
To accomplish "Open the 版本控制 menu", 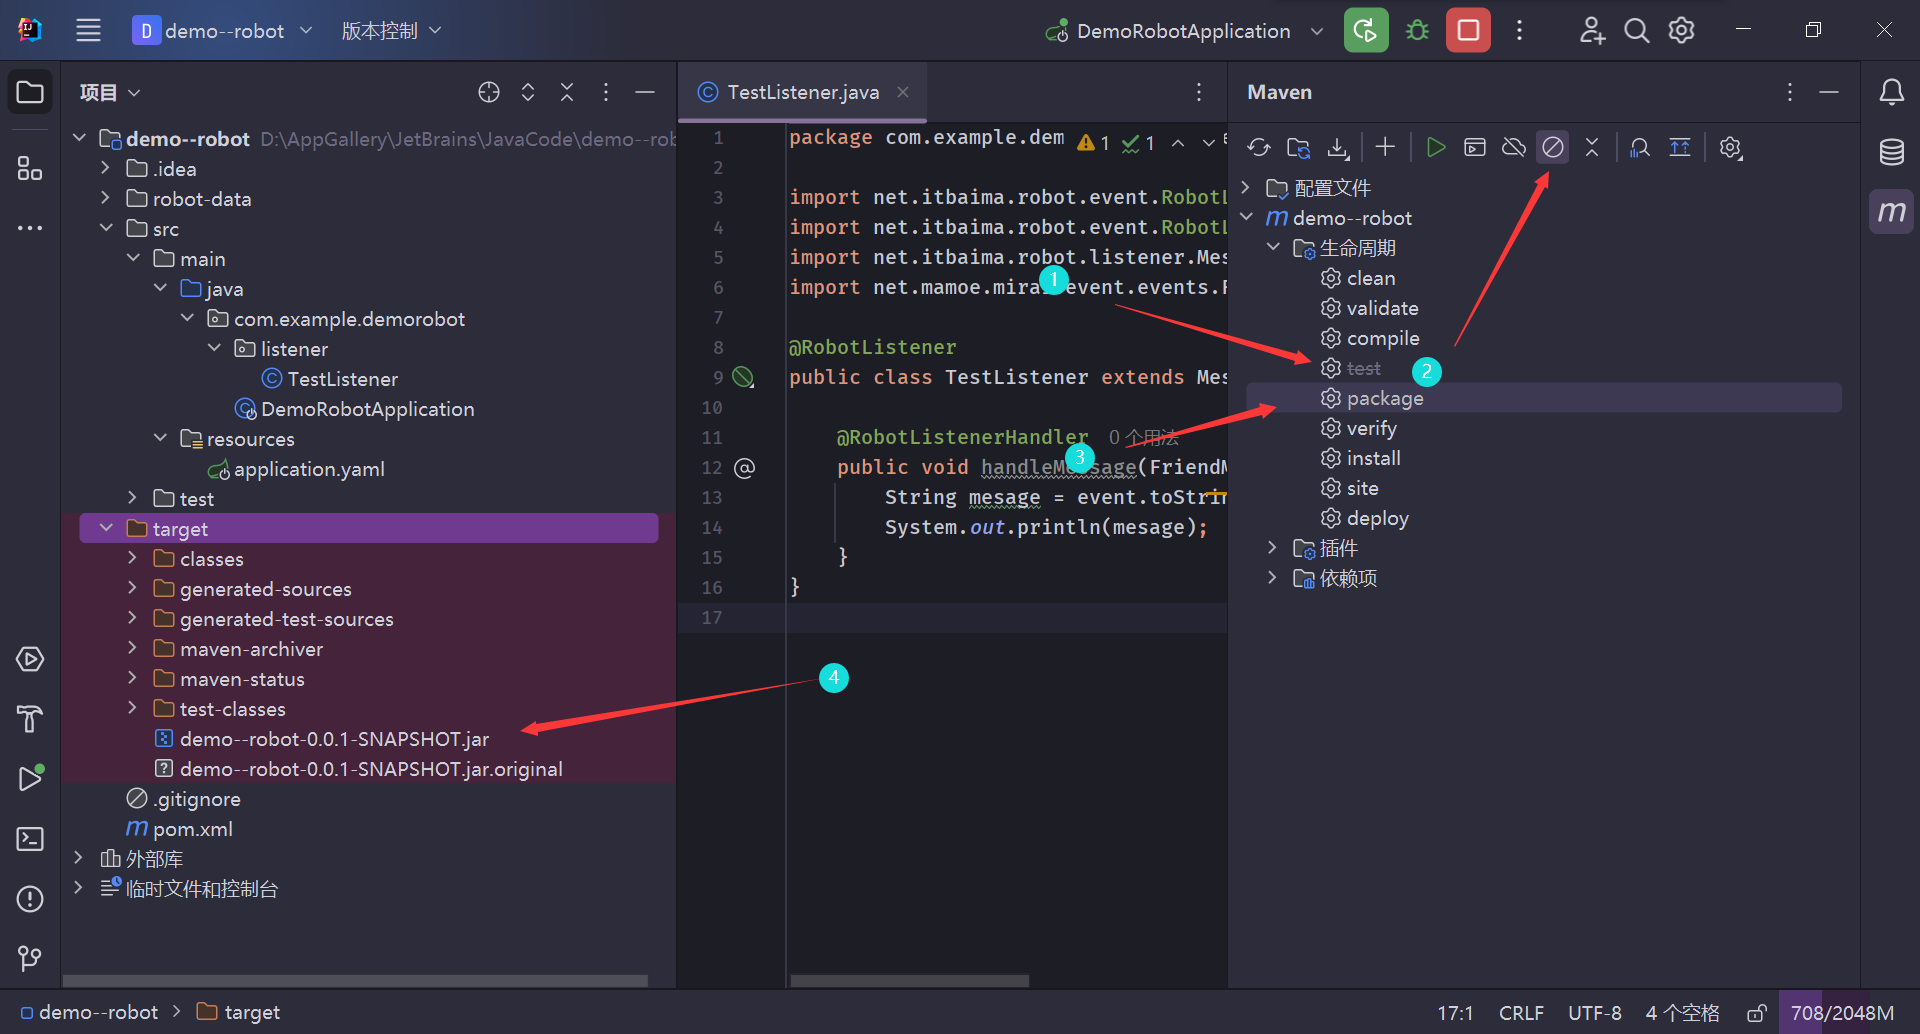I will (x=391, y=31).
